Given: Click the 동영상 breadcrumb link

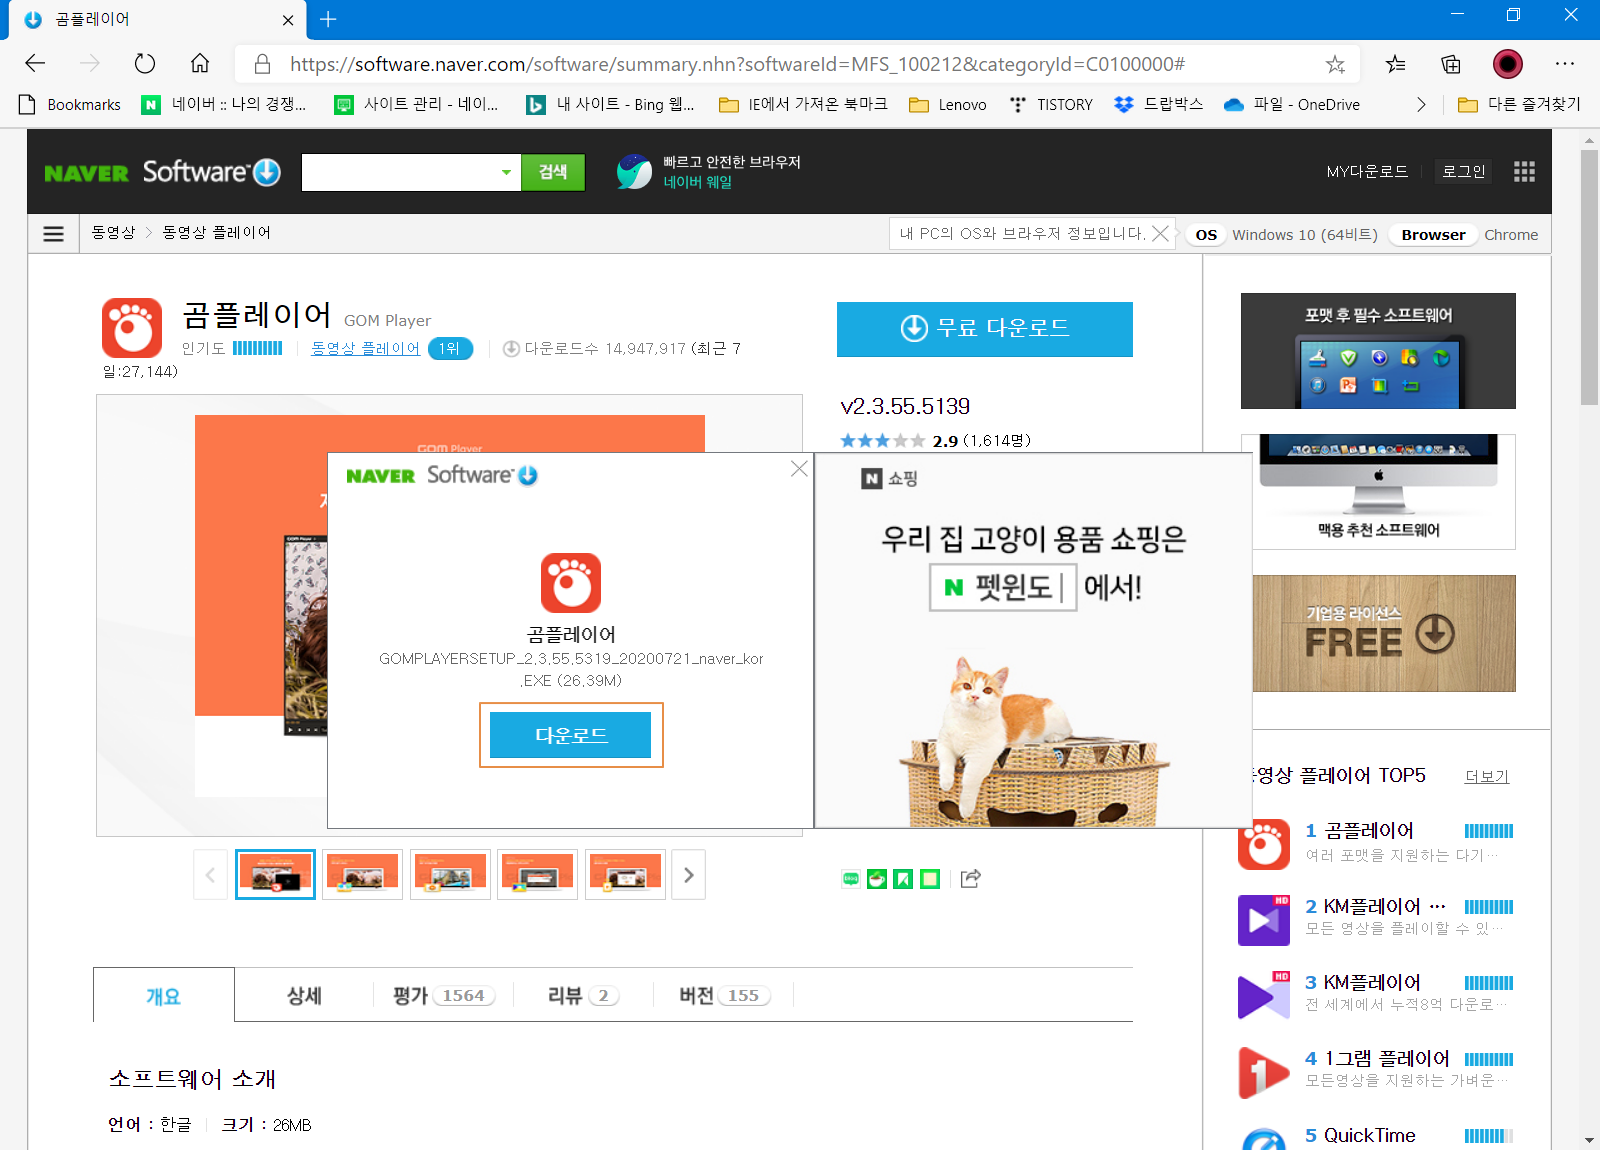Looking at the screenshot, I should pyautogui.click(x=113, y=233).
